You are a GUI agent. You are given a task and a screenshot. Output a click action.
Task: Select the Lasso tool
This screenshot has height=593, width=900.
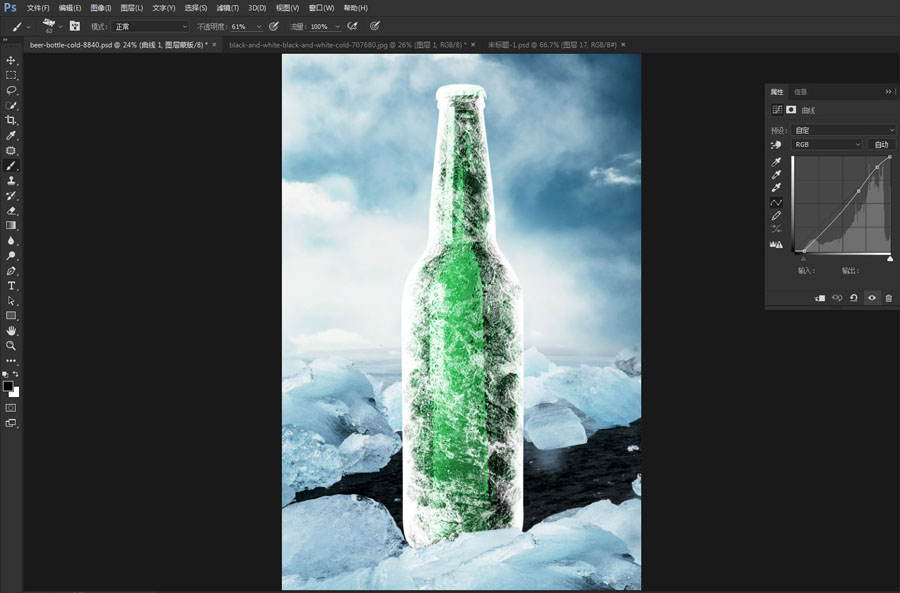(12, 90)
